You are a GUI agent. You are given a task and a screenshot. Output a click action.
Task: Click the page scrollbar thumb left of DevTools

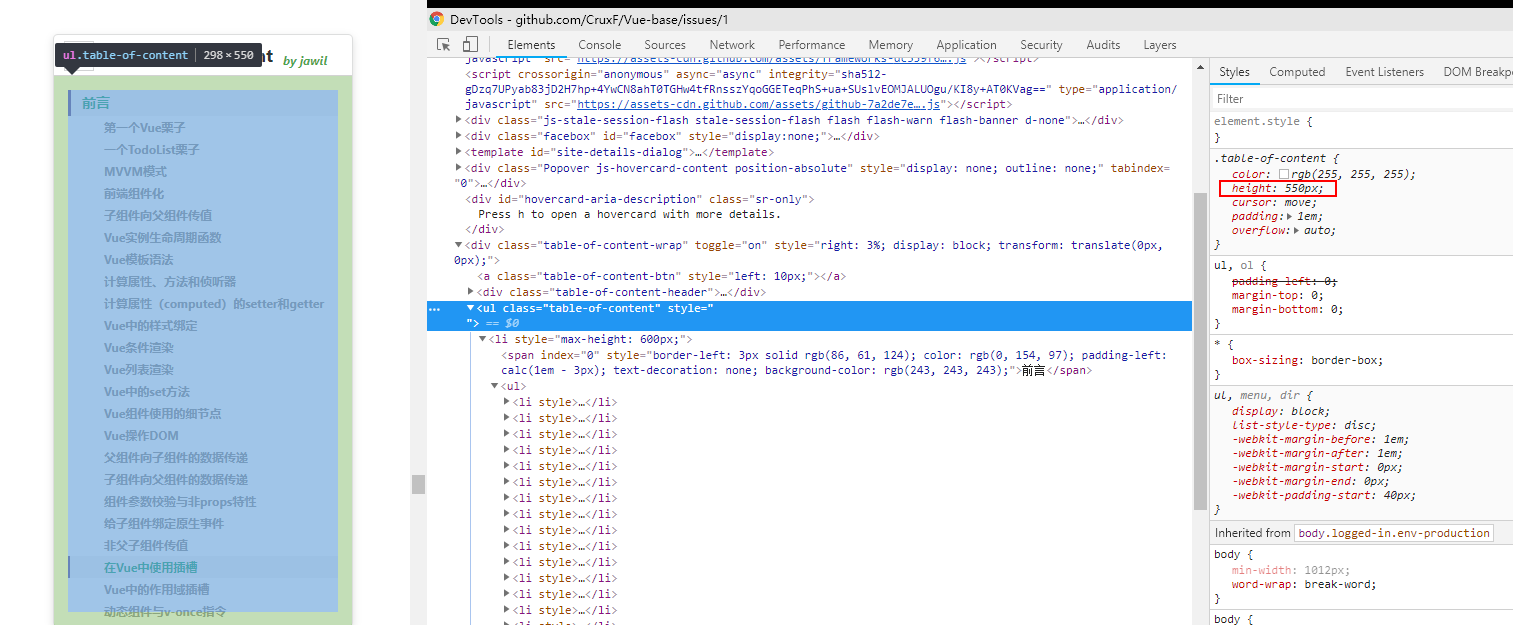pyautogui.click(x=419, y=484)
